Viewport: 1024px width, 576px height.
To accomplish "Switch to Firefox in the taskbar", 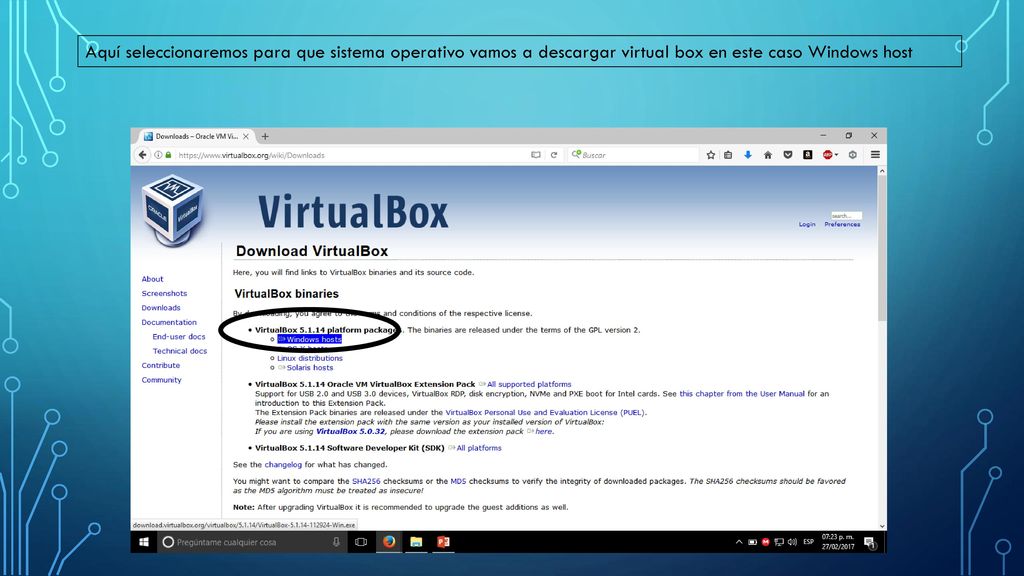I will pos(389,542).
